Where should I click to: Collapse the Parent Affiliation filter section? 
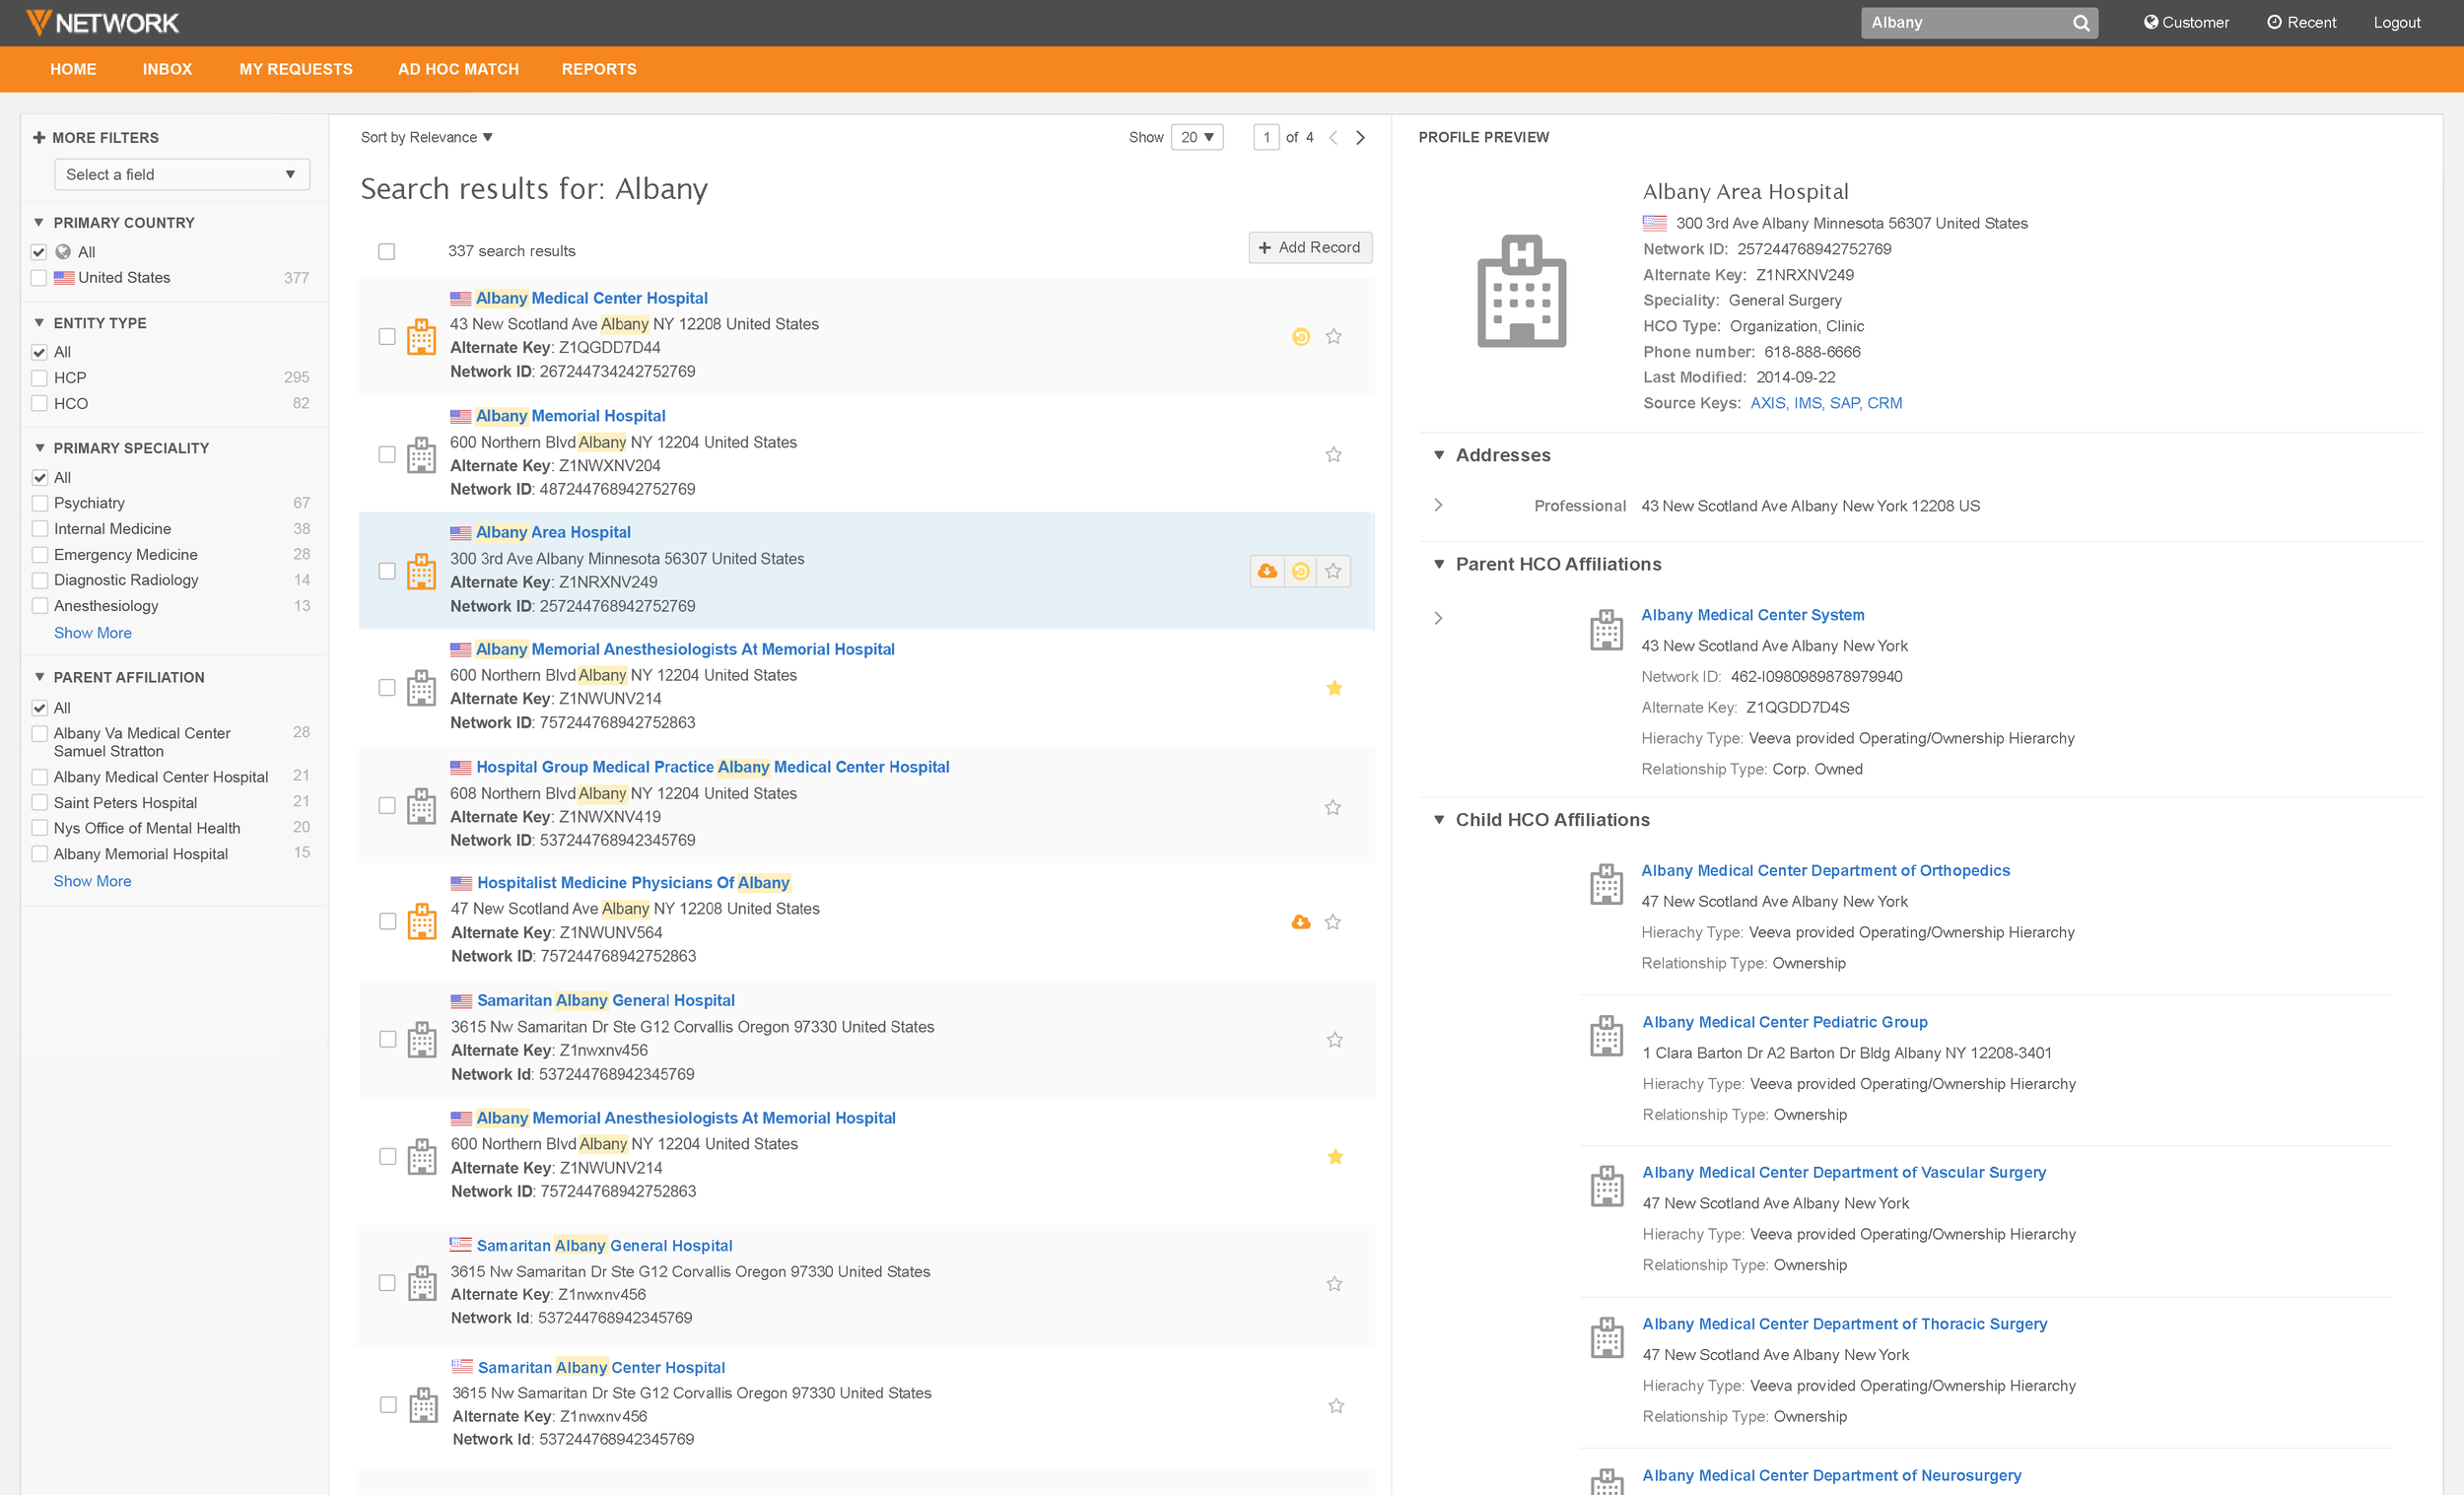(38, 677)
